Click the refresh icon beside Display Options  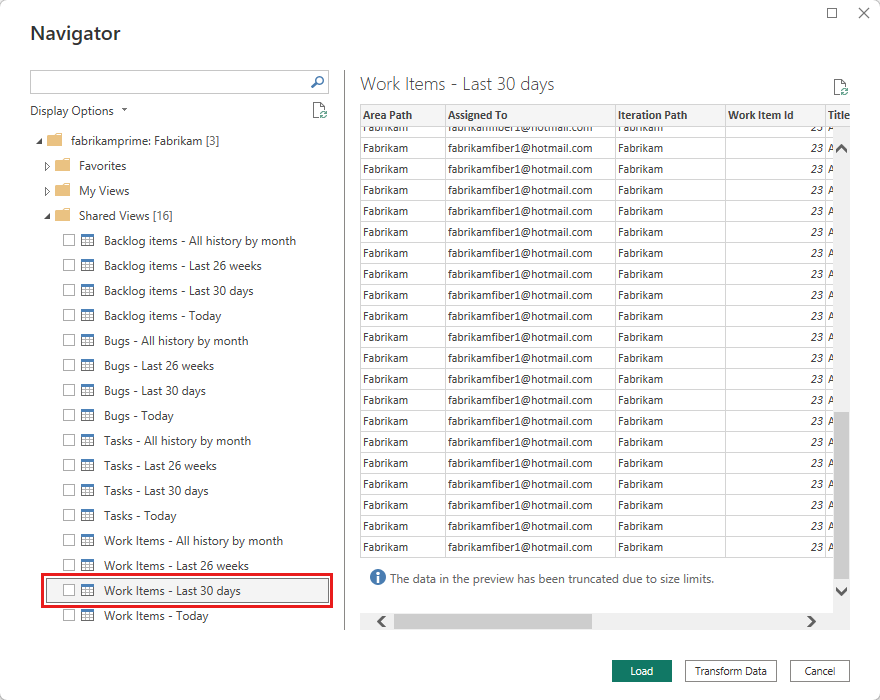coord(320,111)
